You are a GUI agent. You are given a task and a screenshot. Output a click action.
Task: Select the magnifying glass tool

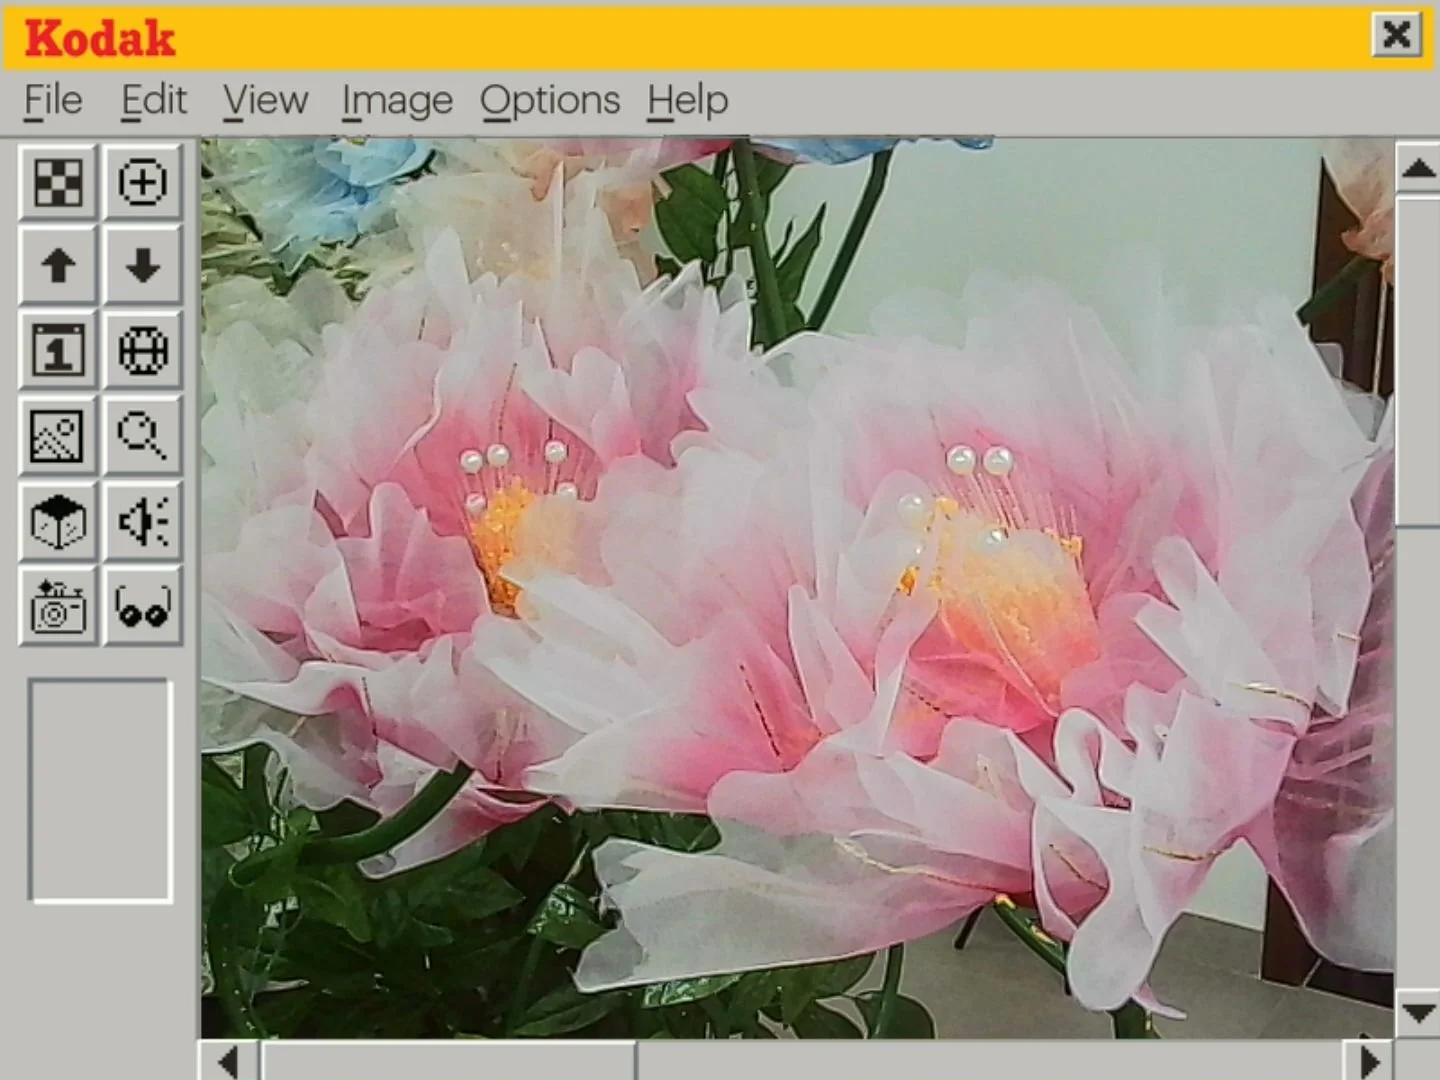pos(143,436)
